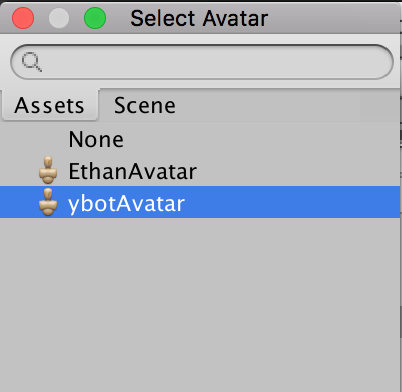
Task: Click the Select Avatar window title
Action: click(x=199, y=18)
